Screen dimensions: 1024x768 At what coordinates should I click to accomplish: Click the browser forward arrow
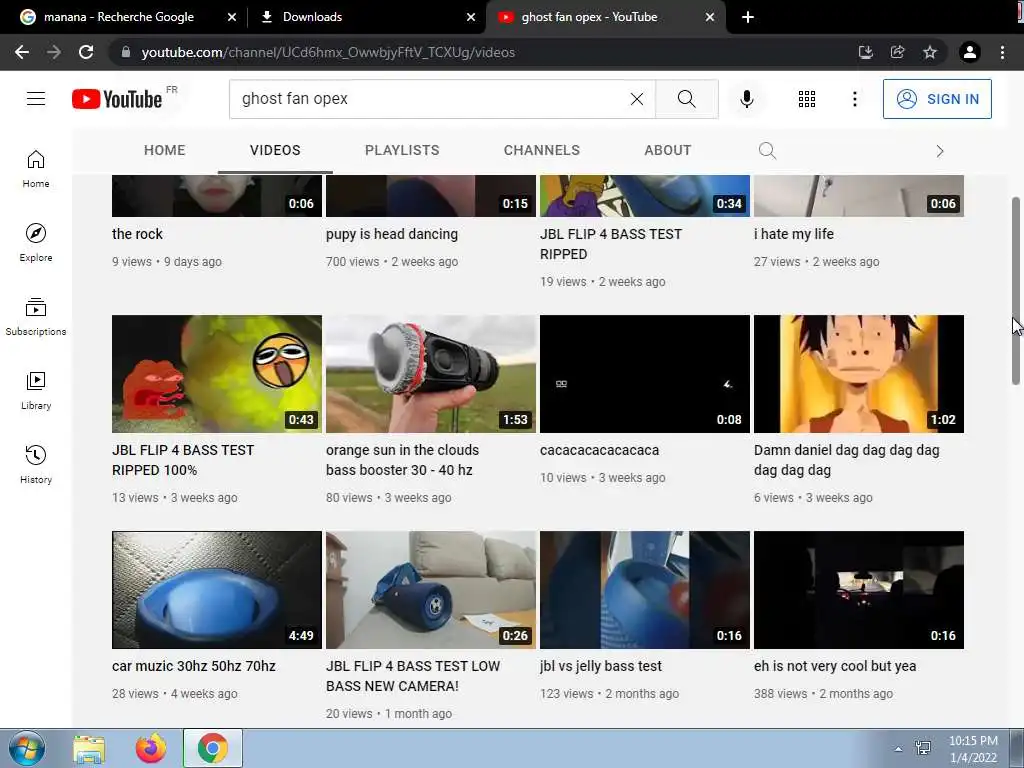pos(54,52)
